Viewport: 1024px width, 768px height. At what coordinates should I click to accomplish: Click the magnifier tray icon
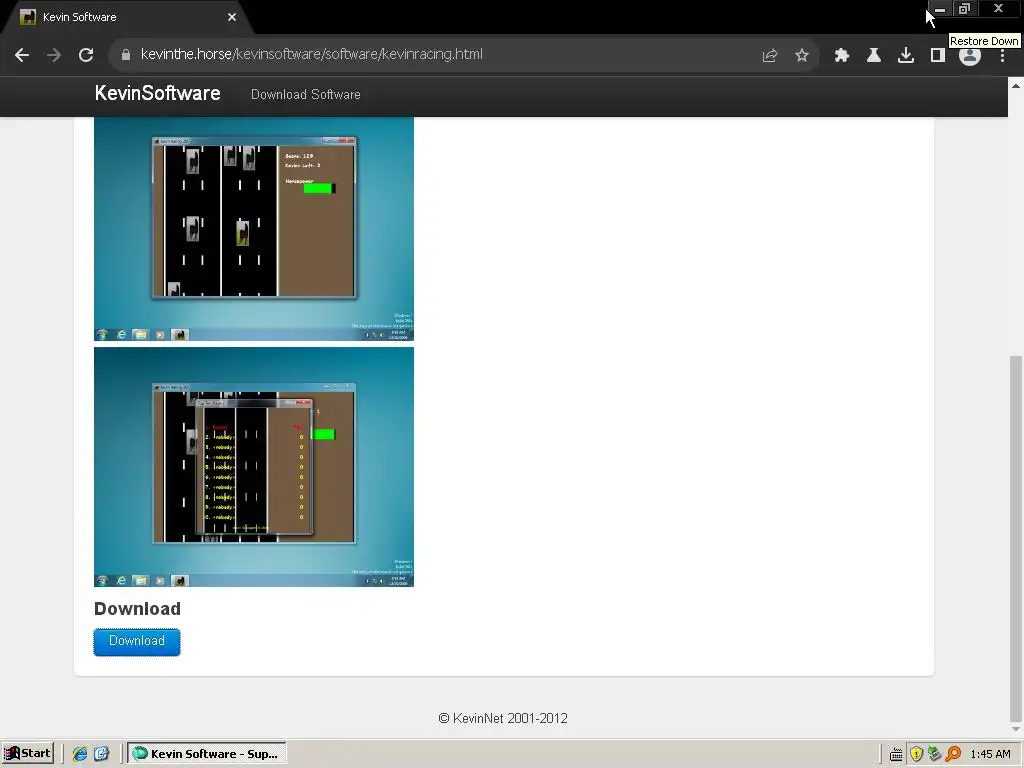[x=953, y=754]
